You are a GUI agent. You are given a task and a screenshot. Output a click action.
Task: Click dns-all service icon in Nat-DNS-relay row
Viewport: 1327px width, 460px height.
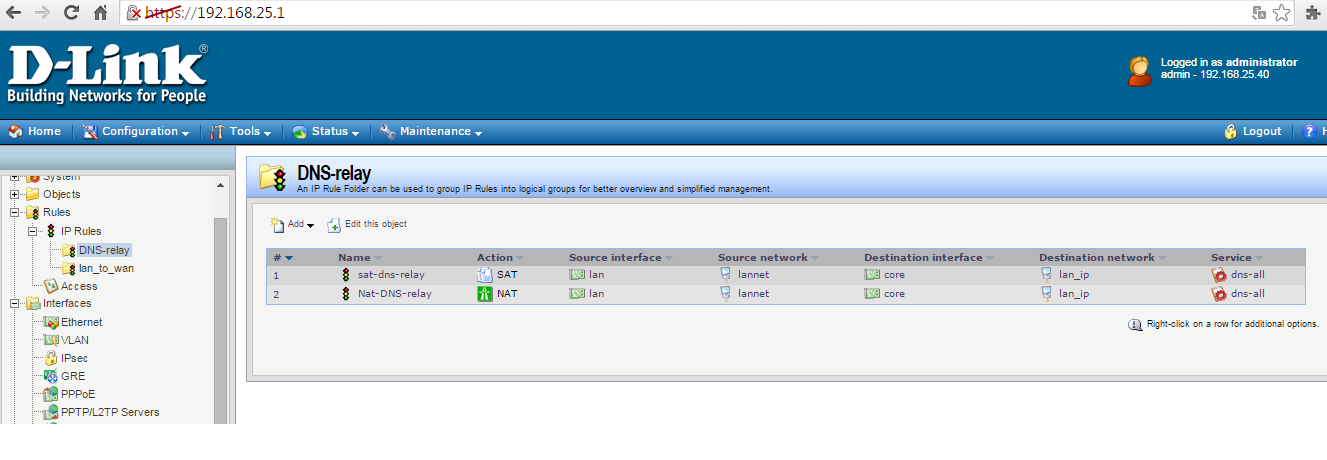coord(1219,293)
